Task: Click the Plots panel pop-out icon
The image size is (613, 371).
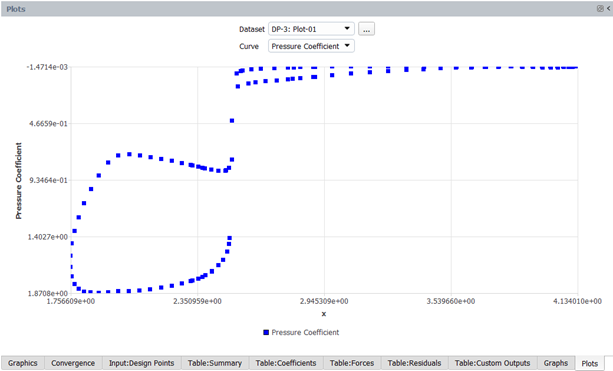Action: (x=600, y=9)
